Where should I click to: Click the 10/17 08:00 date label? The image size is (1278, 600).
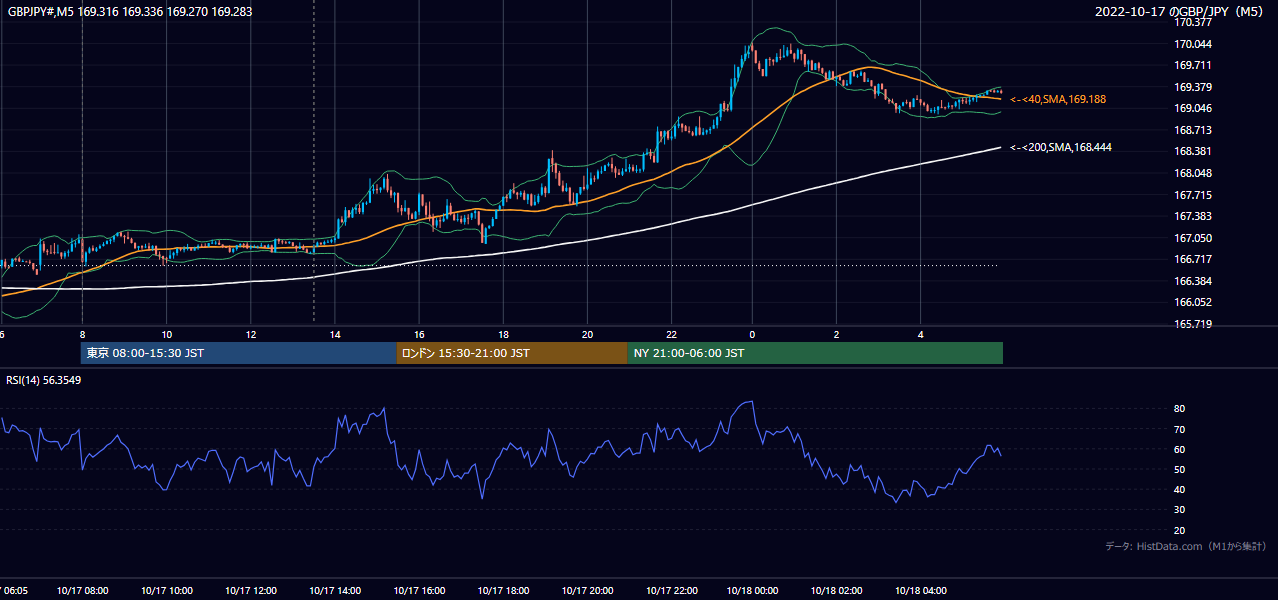82,591
